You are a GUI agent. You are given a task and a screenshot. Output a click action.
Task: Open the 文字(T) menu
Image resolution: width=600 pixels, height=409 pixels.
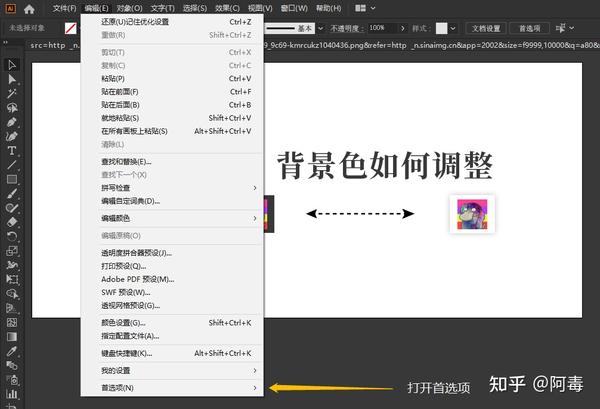(163, 8)
